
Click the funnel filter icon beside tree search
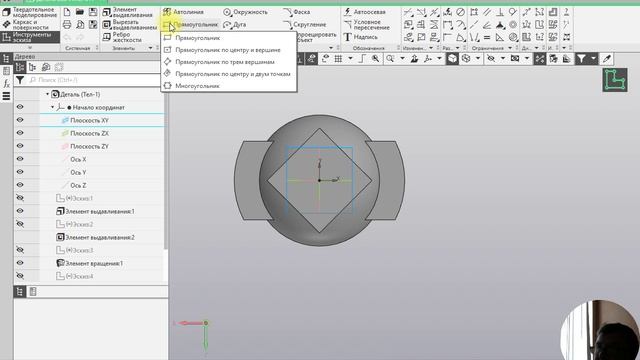click(x=20, y=80)
